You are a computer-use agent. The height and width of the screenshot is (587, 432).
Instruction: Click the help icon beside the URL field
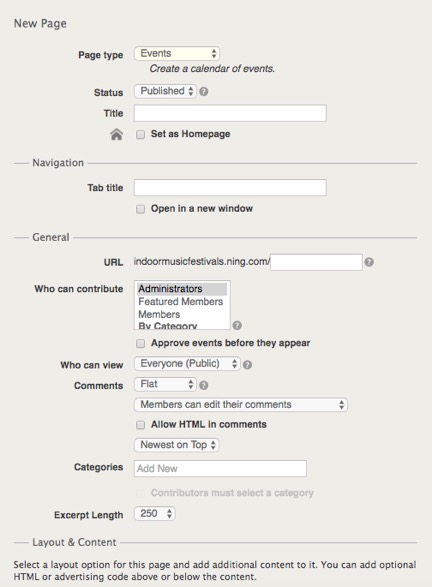tap(369, 262)
